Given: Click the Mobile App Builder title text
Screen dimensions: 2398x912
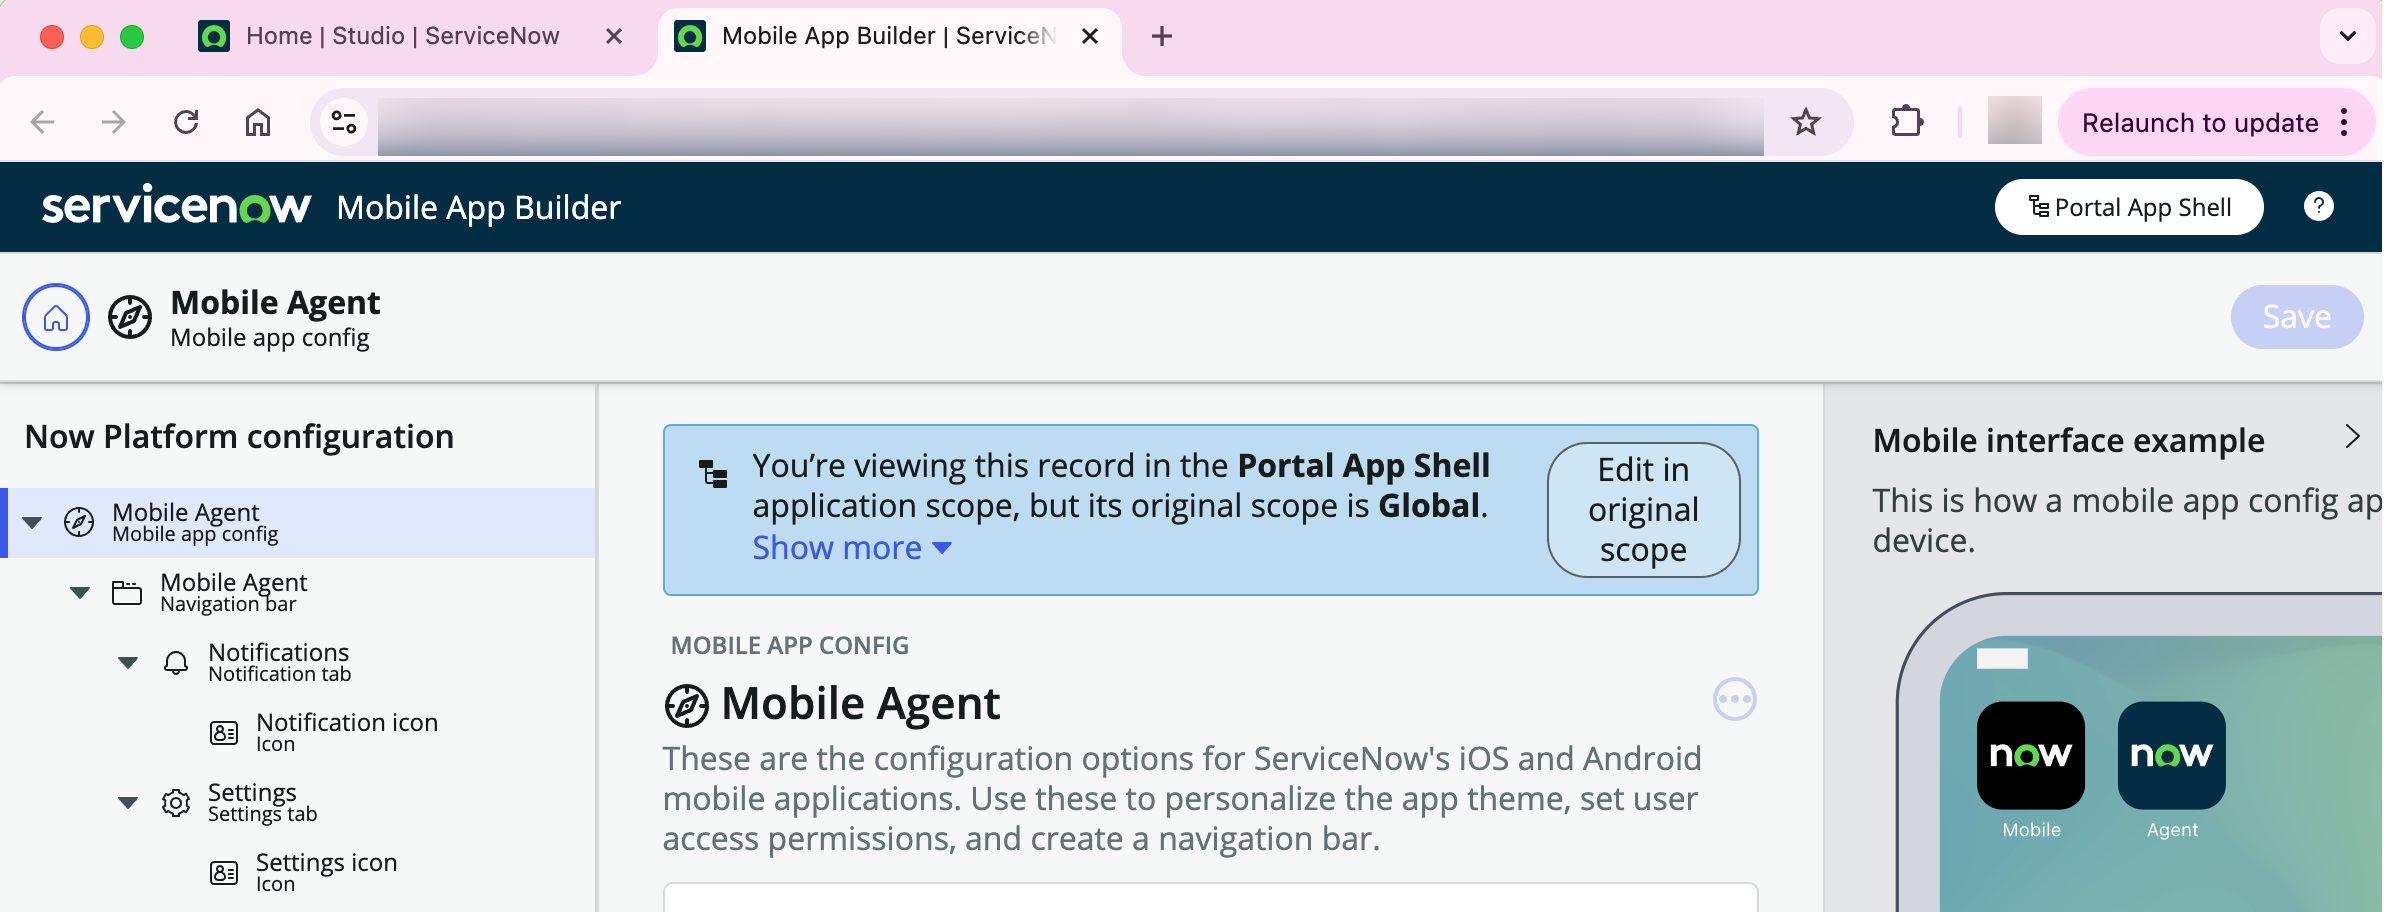Looking at the screenshot, I should 478,207.
